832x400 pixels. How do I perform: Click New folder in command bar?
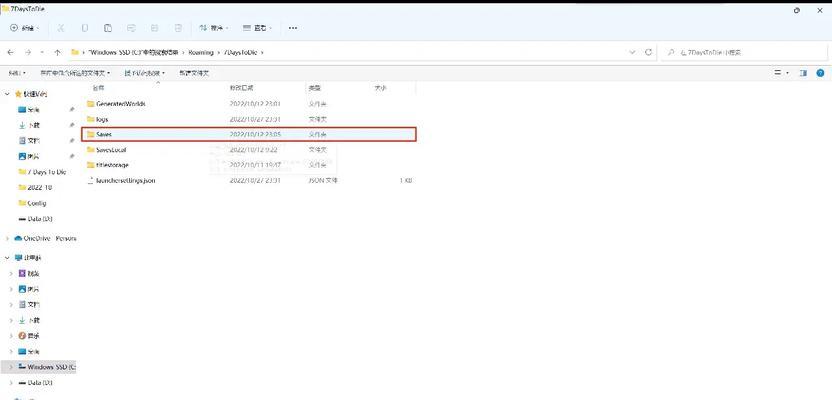pos(194,73)
